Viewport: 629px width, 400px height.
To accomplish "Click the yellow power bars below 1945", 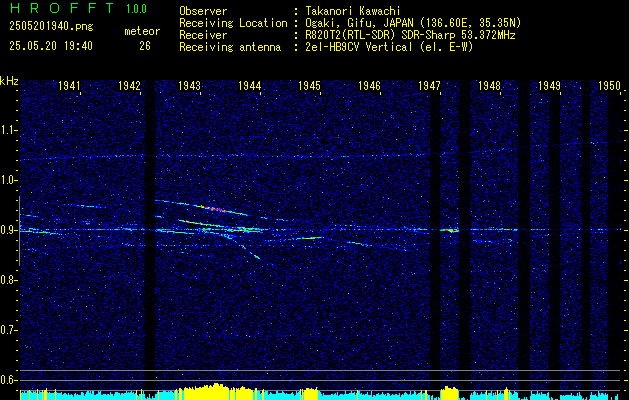I will (309, 393).
